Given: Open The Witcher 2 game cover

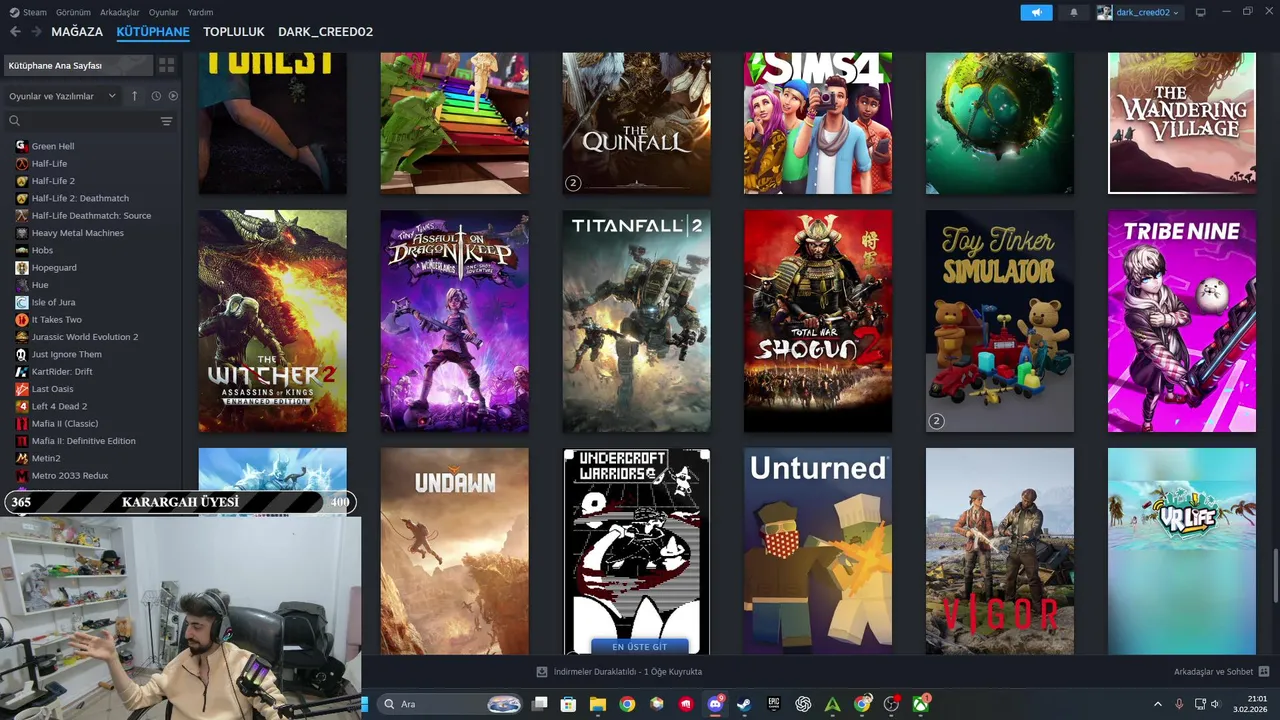Looking at the screenshot, I should click(x=273, y=321).
